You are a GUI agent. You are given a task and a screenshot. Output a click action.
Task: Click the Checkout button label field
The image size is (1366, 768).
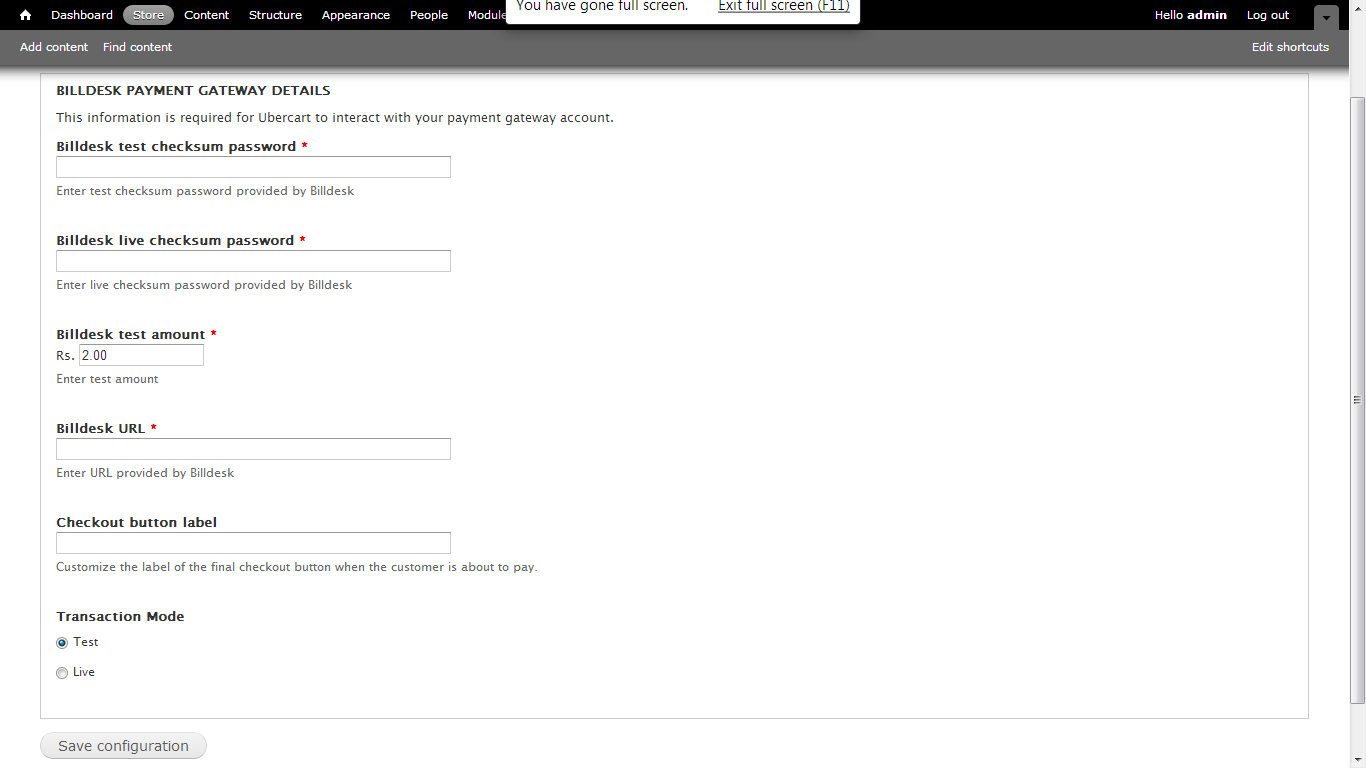253,543
